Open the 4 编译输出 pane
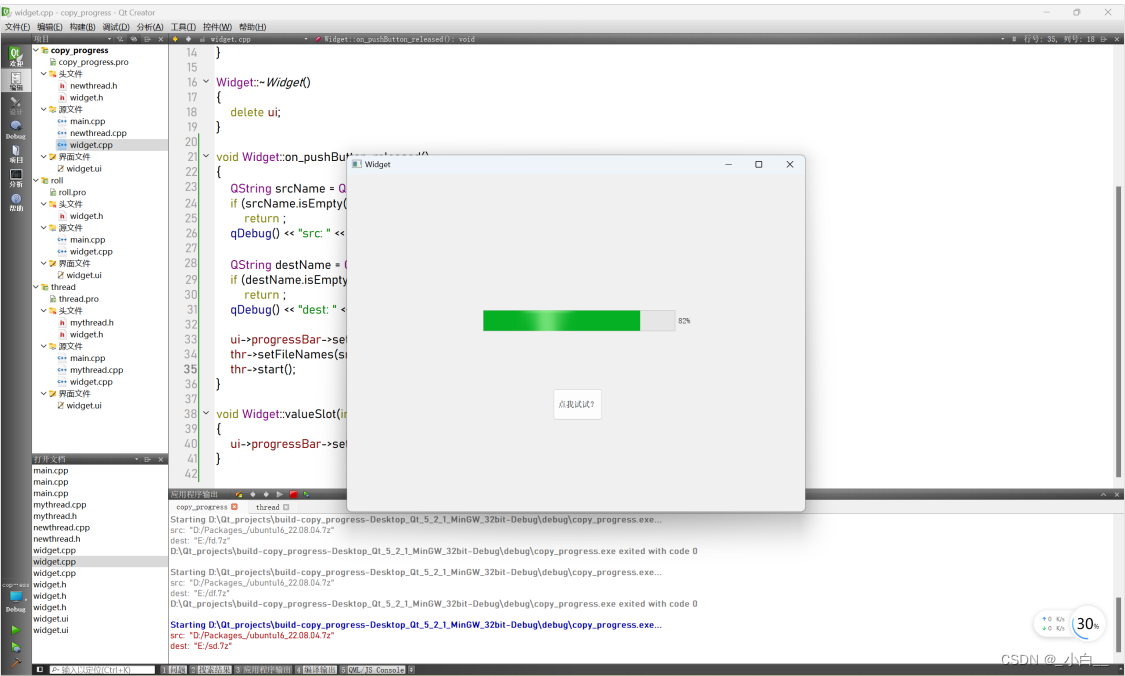Image resolution: width=1125 pixels, height=676 pixels. 315,670
